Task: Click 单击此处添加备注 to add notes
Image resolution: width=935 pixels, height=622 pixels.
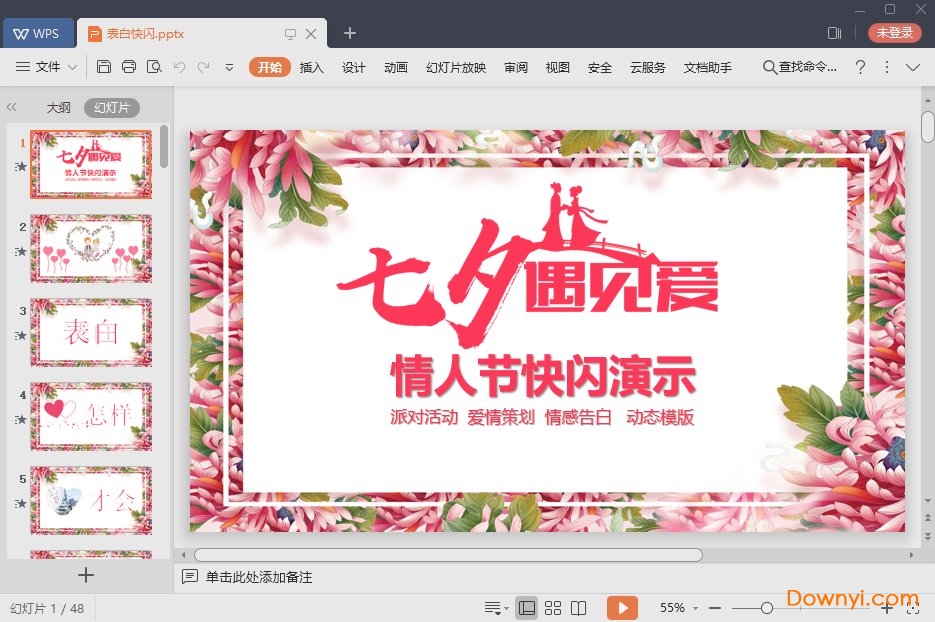Action: (x=259, y=577)
